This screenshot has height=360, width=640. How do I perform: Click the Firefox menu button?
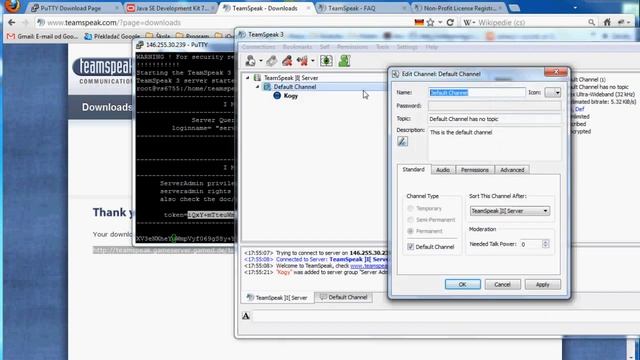pos(12,6)
